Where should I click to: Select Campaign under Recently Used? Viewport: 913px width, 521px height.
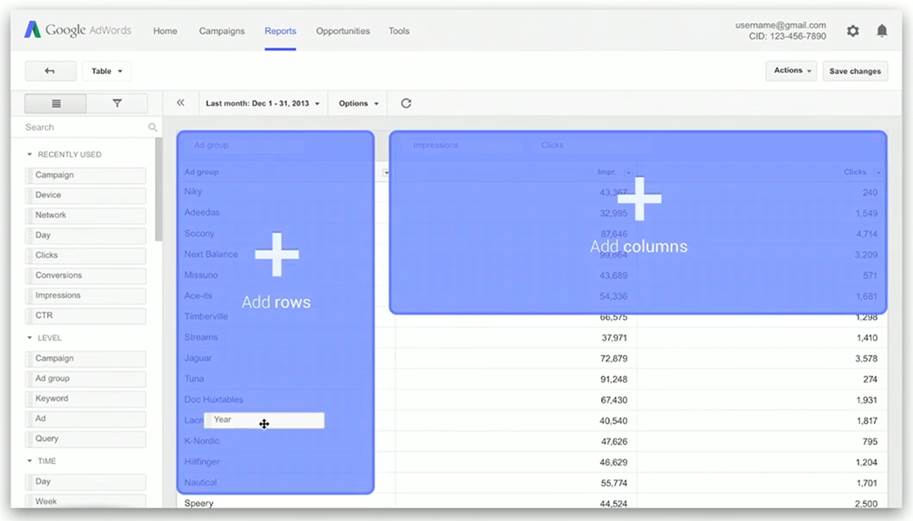click(86, 175)
